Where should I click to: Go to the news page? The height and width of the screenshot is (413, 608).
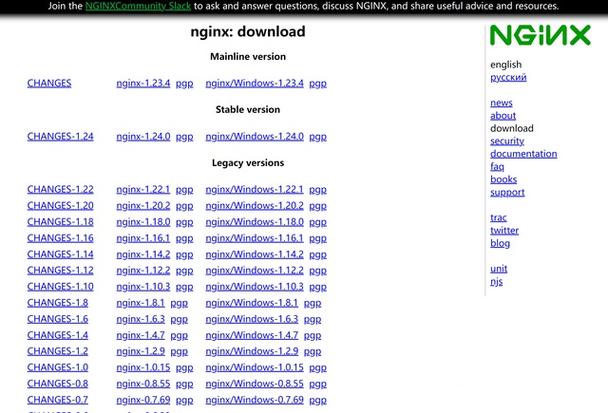tap(501, 103)
